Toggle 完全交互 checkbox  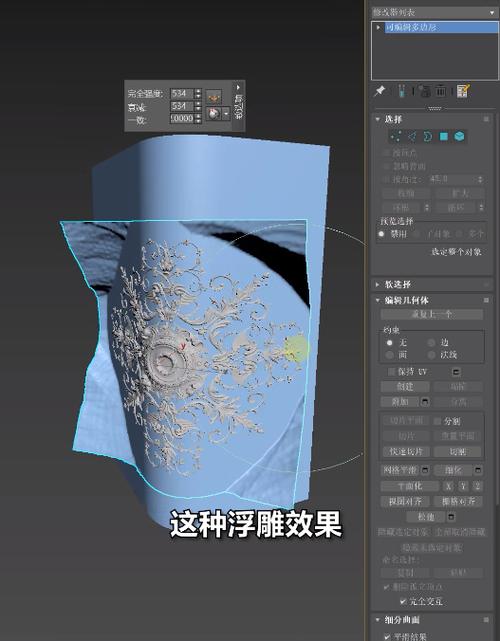pyautogui.click(x=403, y=601)
